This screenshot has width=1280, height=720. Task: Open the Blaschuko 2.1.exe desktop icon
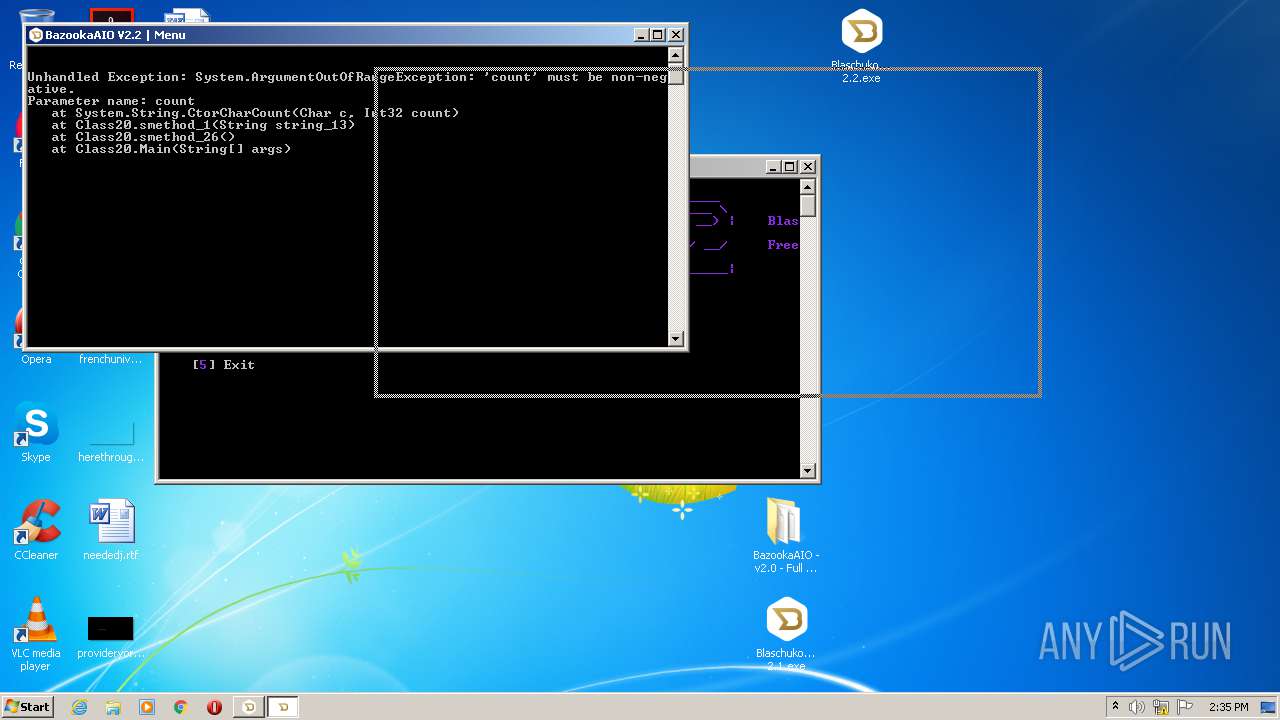(786, 635)
